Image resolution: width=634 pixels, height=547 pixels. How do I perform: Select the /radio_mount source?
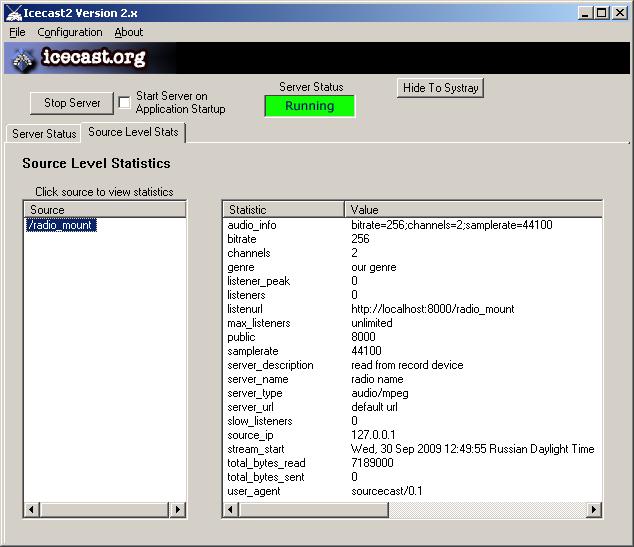coord(61,225)
